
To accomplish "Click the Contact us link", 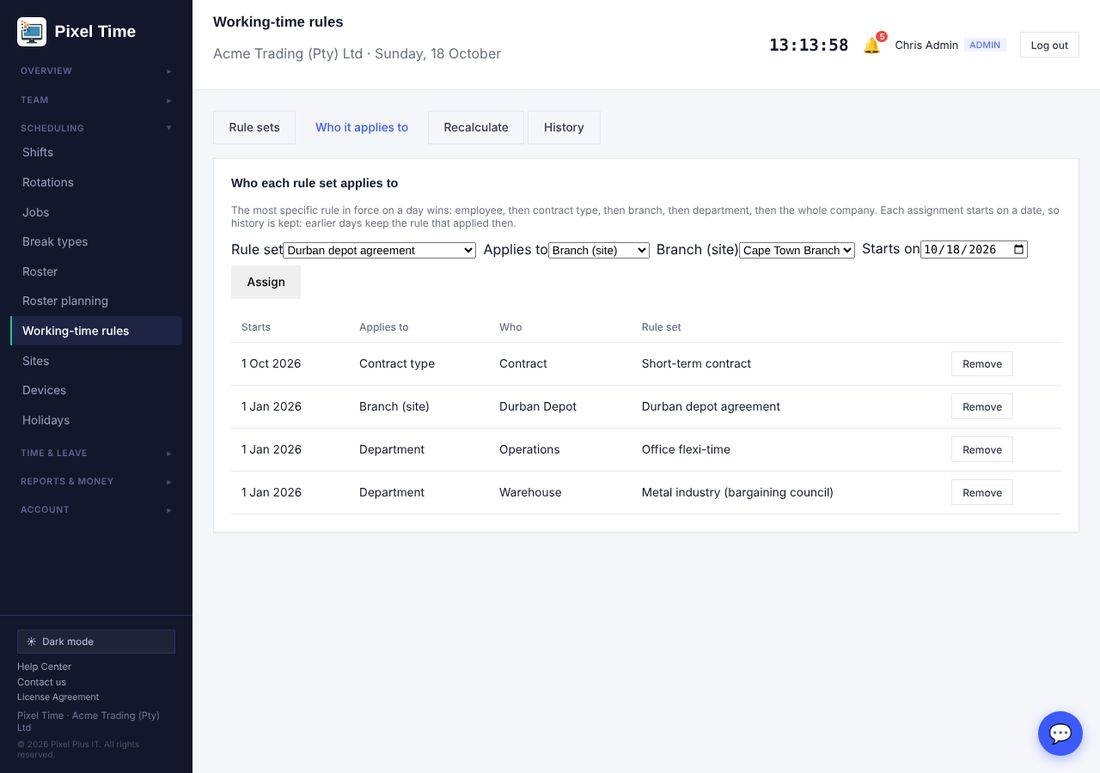I will click(x=41, y=682).
